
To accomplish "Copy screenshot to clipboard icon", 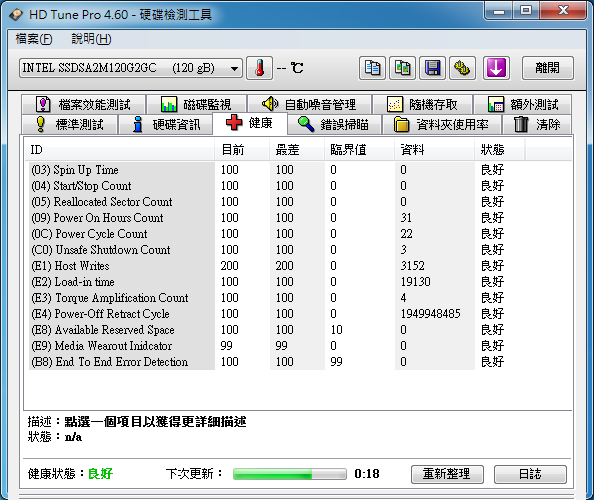I will click(x=402, y=68).
